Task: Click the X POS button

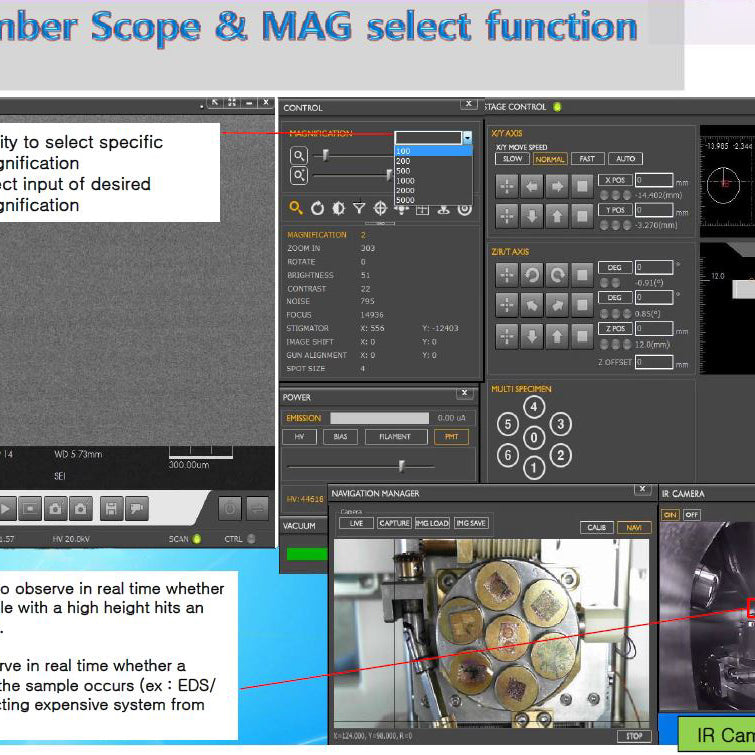Action: tap(615, 180)
